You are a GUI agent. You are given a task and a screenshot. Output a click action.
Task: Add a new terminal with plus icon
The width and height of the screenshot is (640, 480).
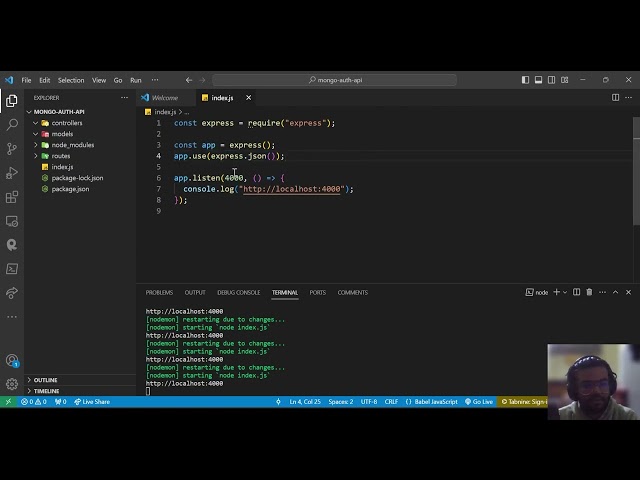coord(556,292)
